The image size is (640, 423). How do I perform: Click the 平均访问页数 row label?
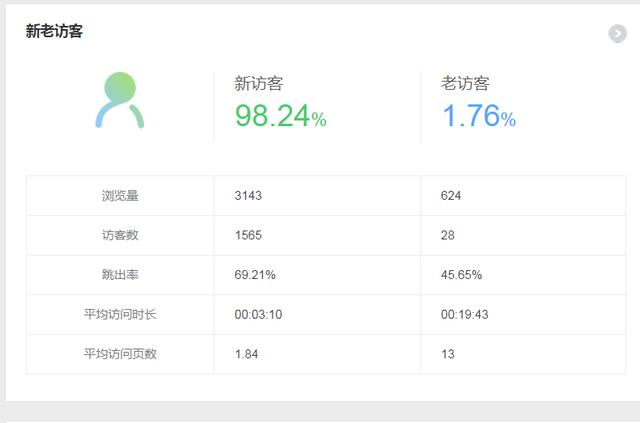click(x=120, y=354)
